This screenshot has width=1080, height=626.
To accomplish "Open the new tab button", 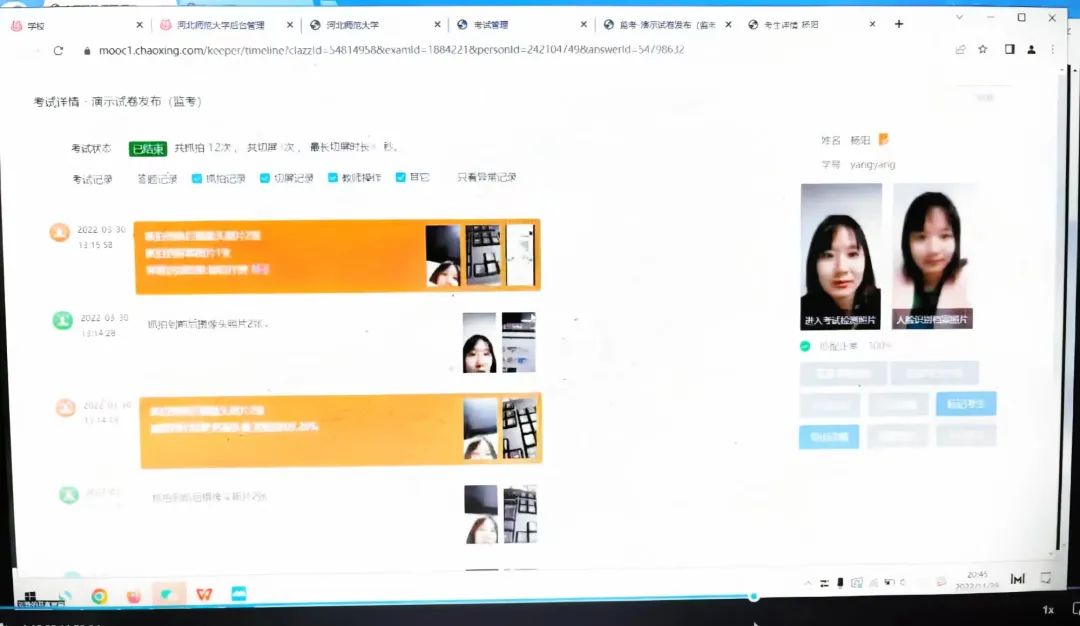I will (899, 24).
